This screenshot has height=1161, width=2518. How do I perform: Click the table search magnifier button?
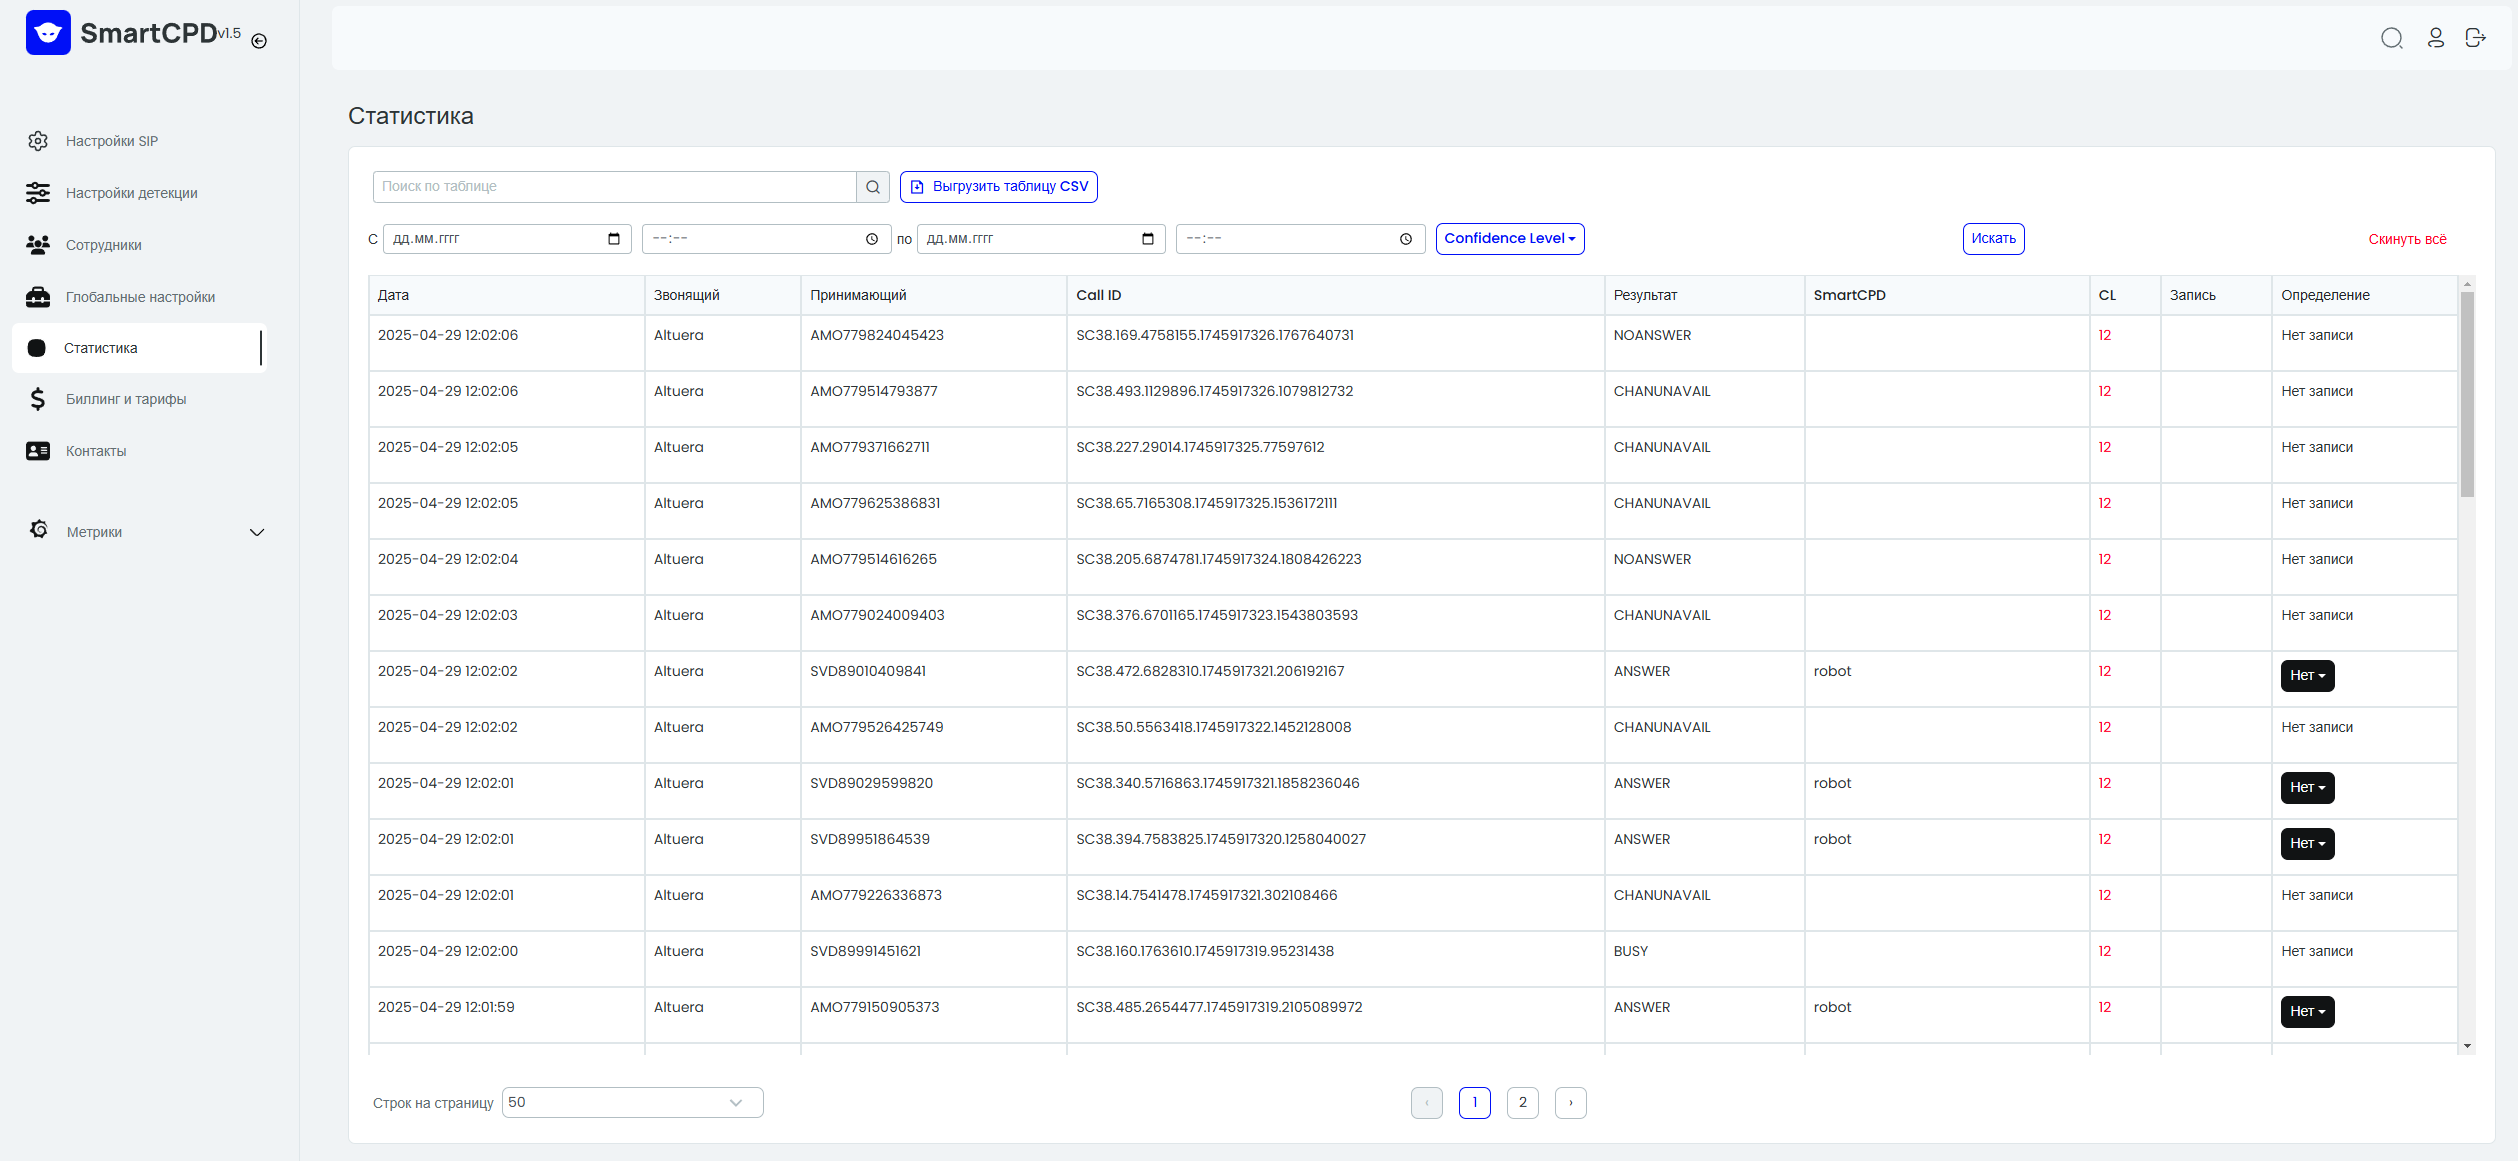click(872, 187)
